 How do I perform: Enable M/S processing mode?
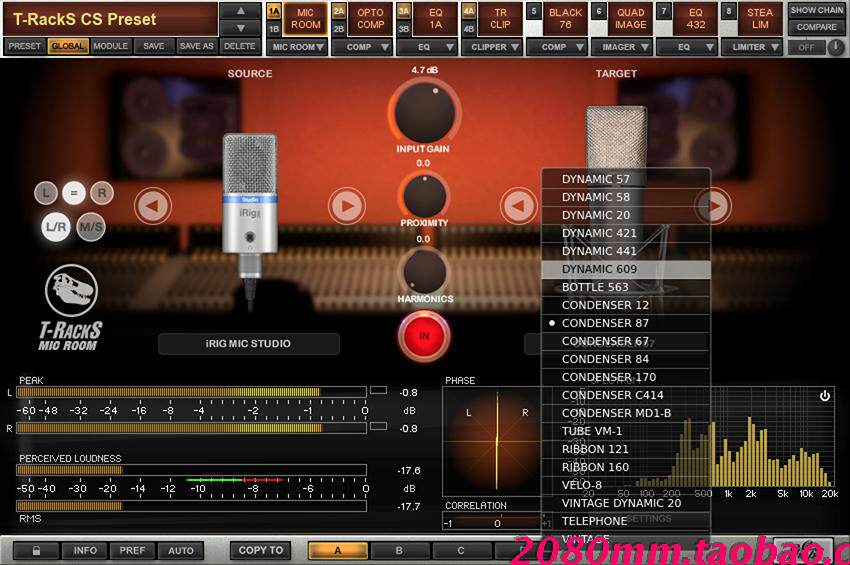91,227
